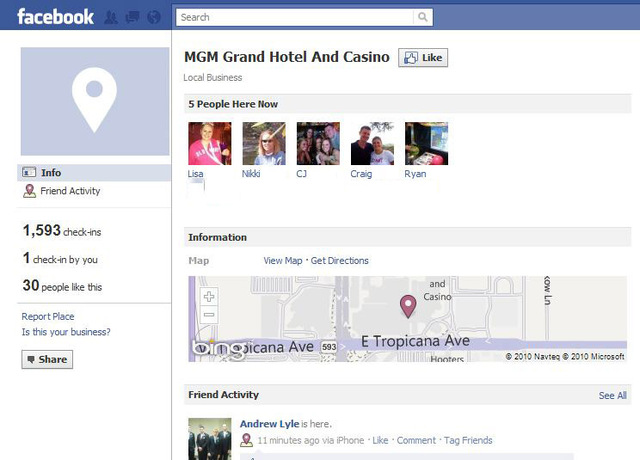Click the map location pin marker
The width and height of the screenshot is (640, 460).
(x=408, y=307)
